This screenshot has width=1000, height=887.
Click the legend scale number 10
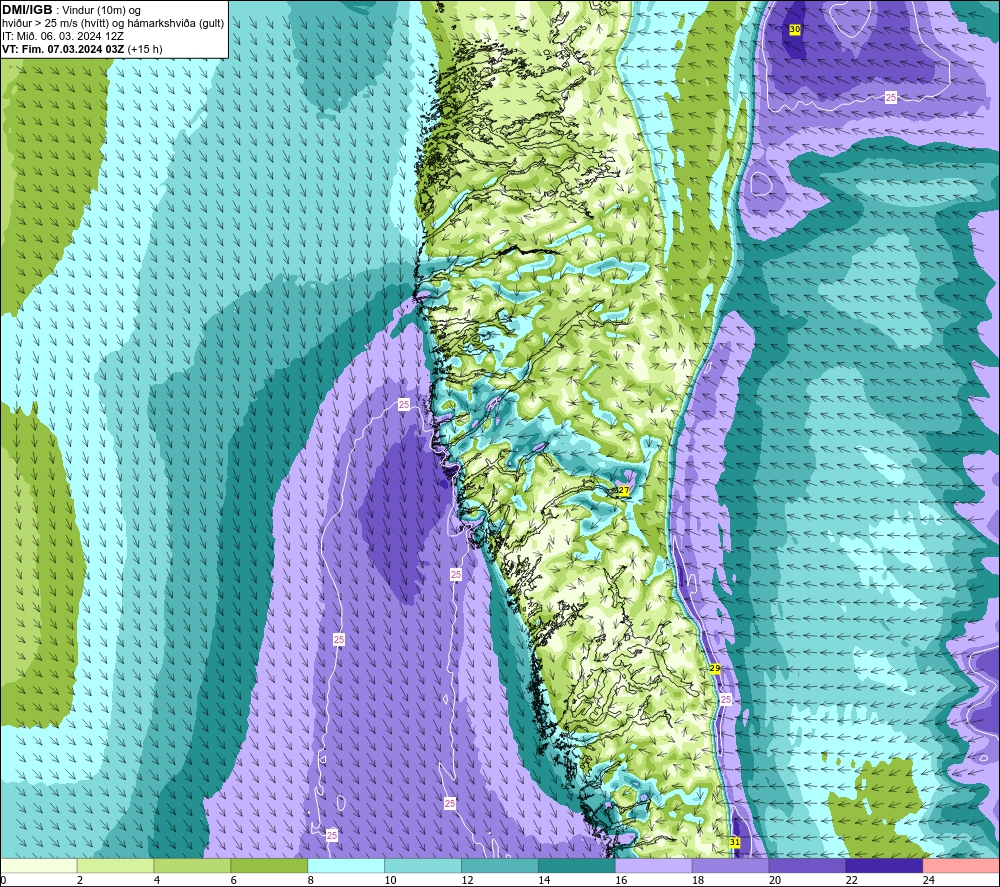click(x=390, y=880)
